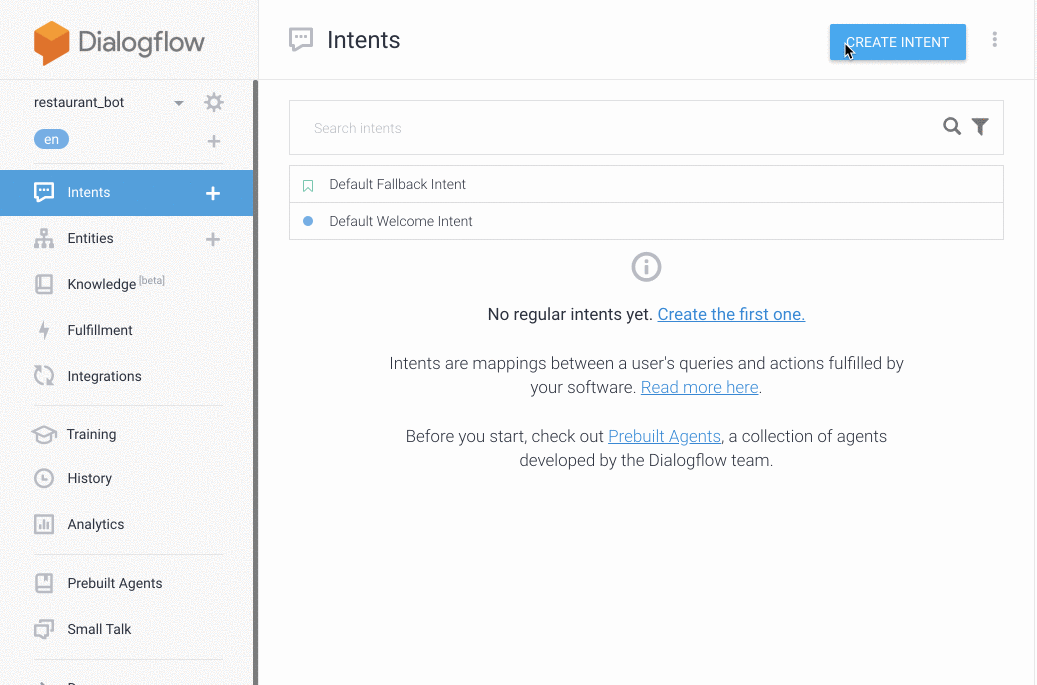
Task: Click the info circle icon
Action: [x=646, y=267]
